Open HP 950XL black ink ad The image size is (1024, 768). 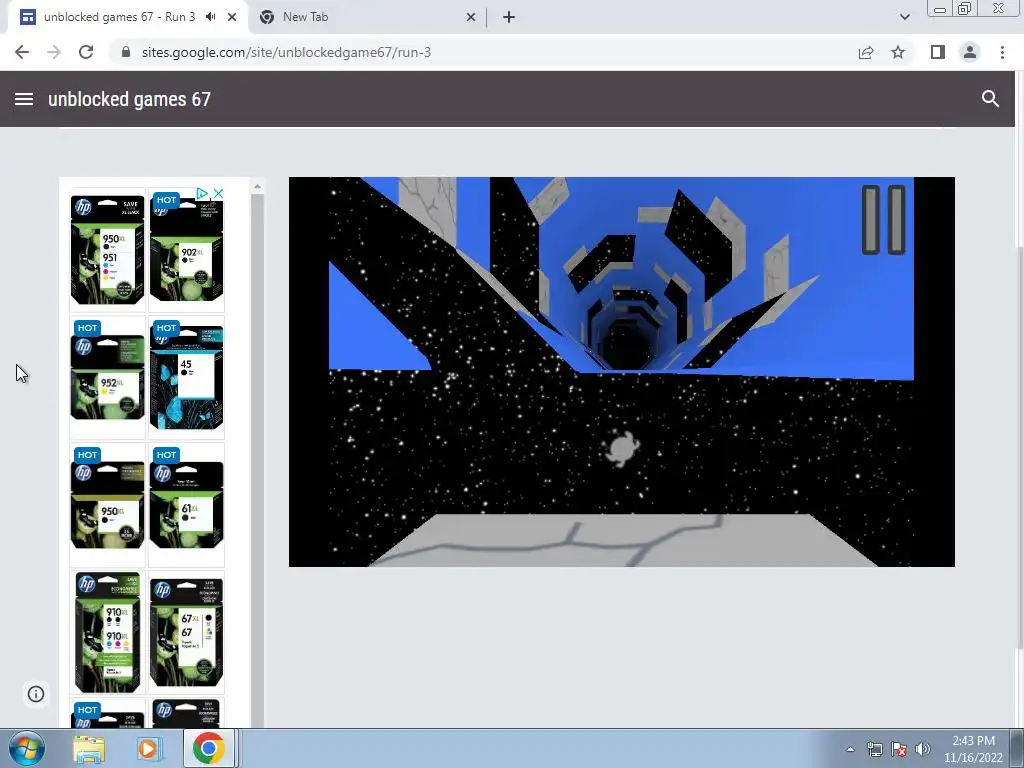[108, 503]
